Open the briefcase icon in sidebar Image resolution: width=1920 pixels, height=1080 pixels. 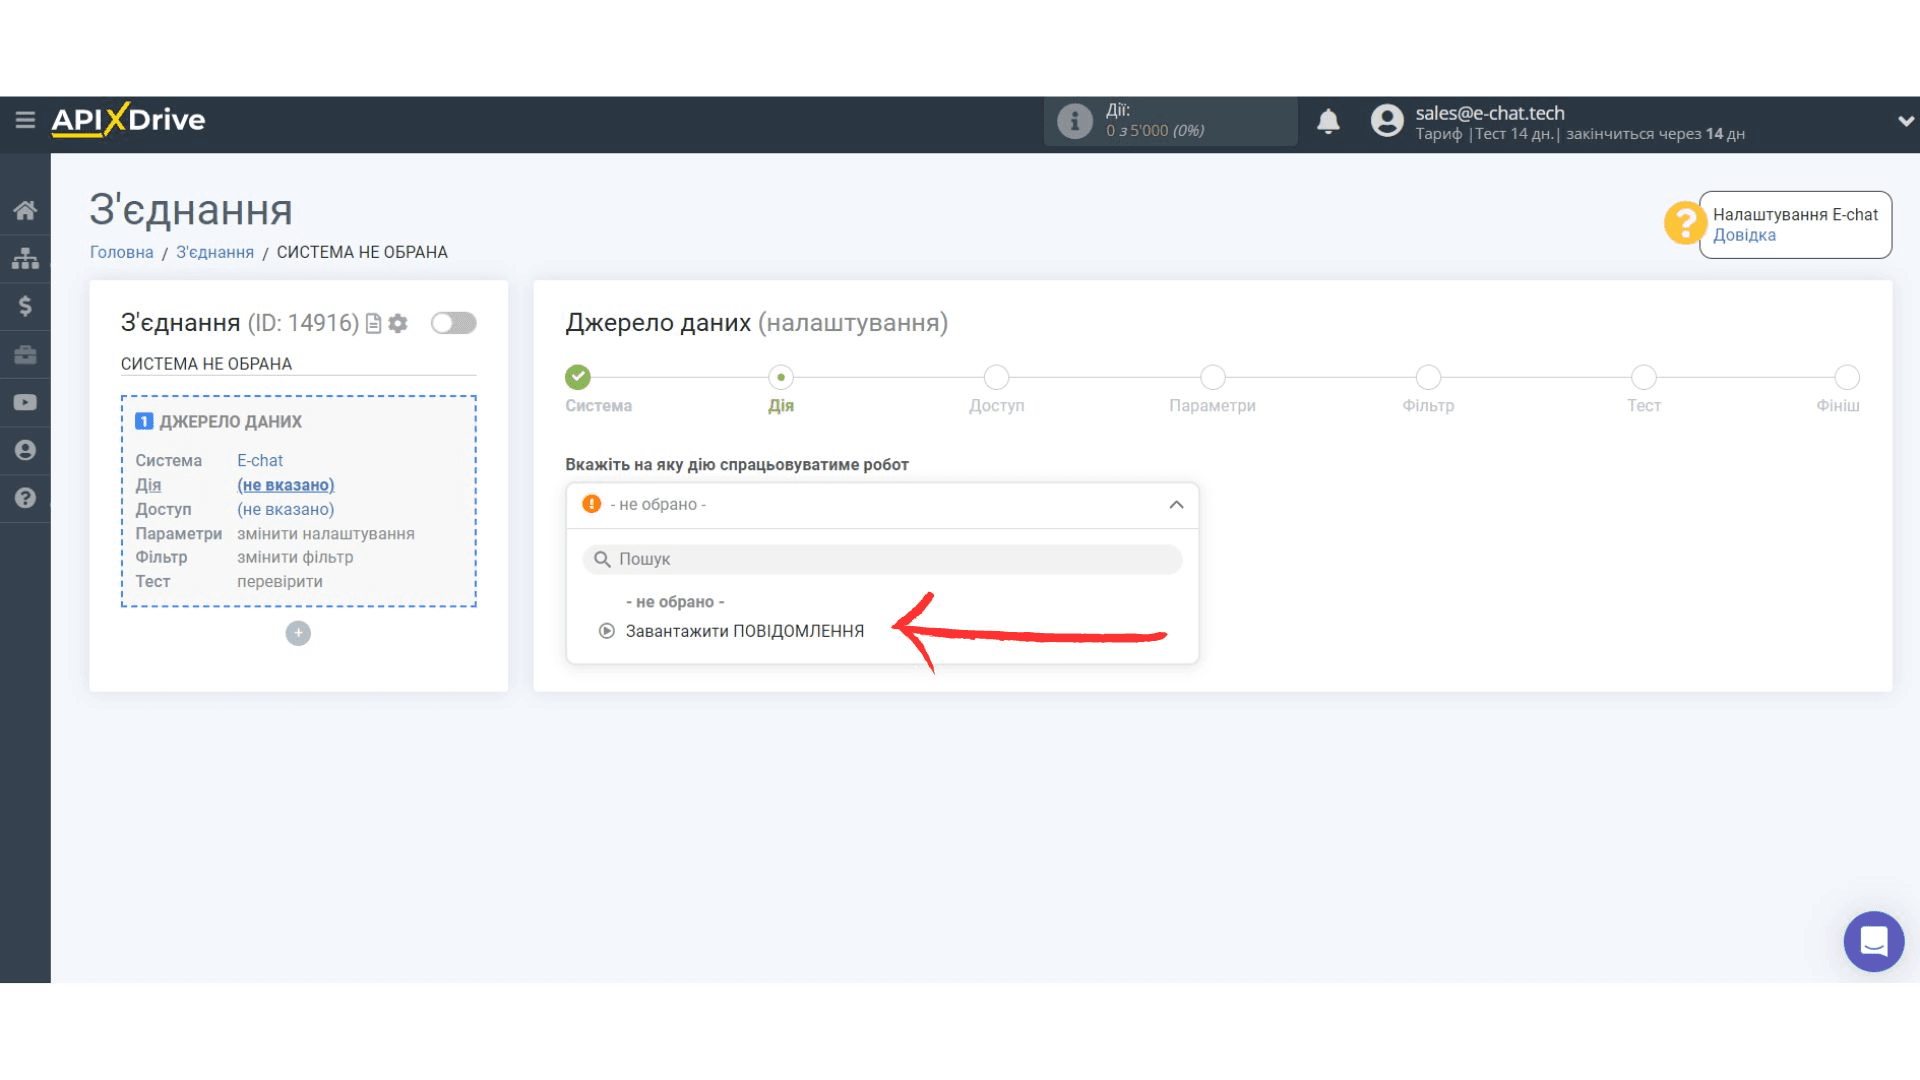[25, 354]
